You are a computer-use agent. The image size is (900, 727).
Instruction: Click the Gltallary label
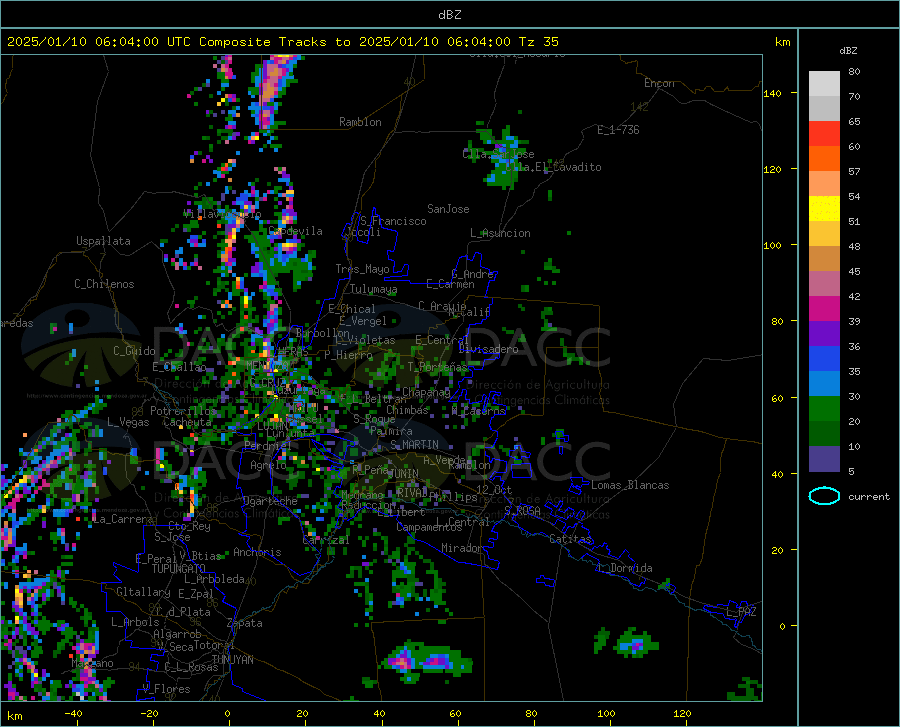click(143, 592)
